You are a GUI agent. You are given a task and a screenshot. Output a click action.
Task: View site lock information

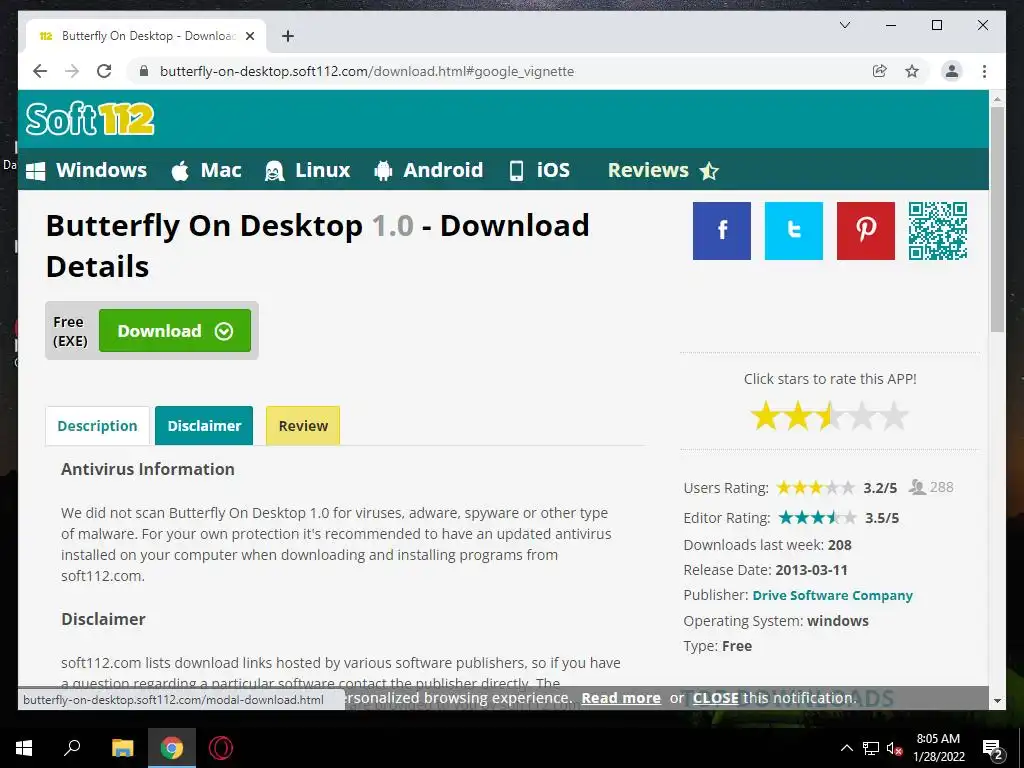pos(144,71)
